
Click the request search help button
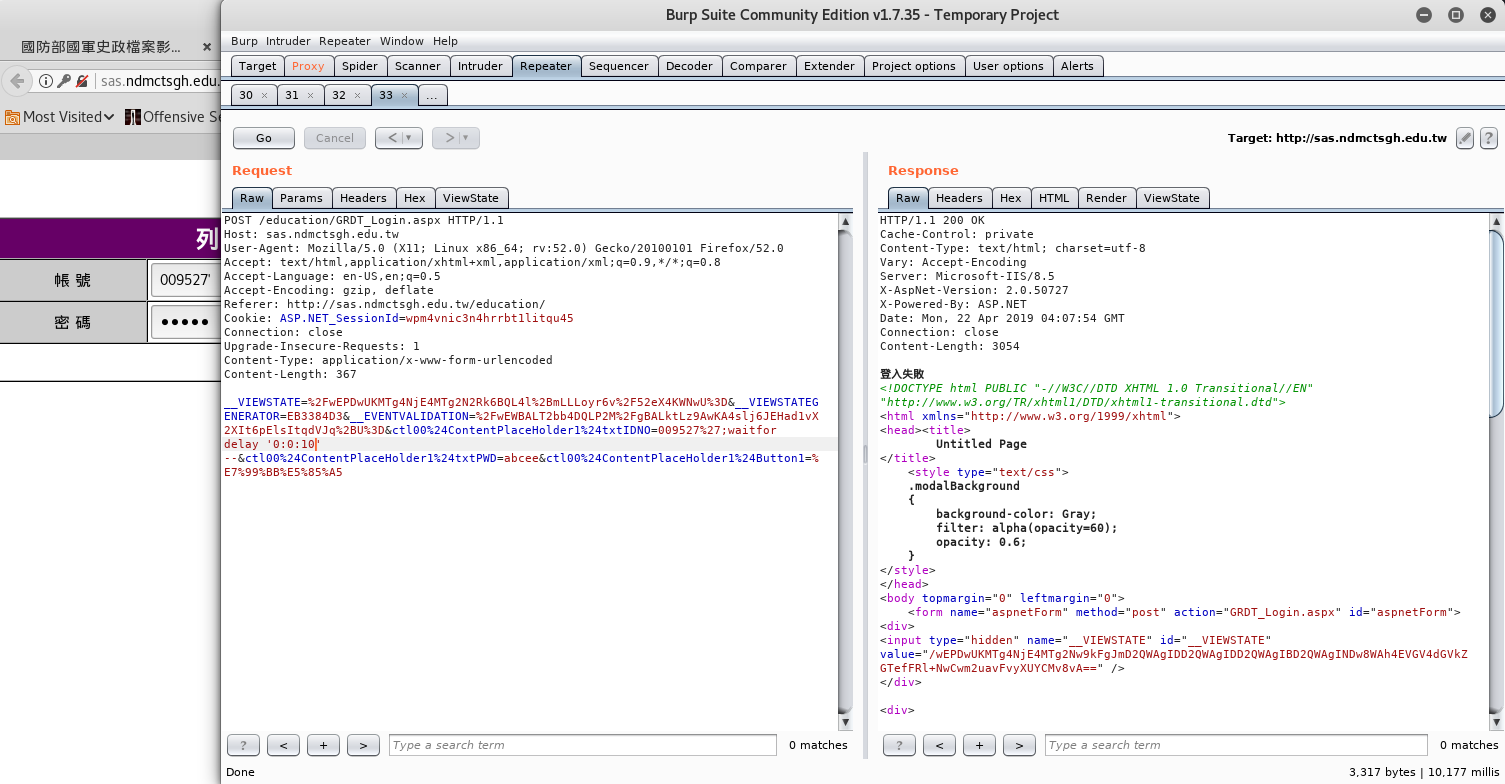click(243, 745)
